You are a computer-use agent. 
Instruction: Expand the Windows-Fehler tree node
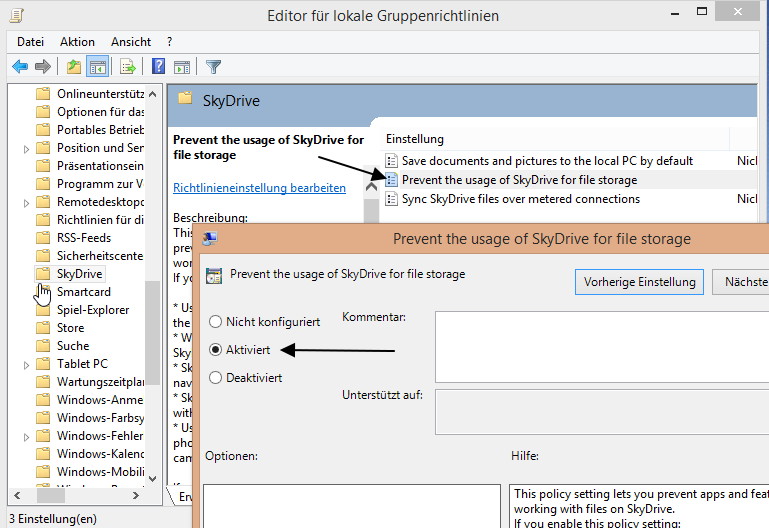tap(26, 437)
